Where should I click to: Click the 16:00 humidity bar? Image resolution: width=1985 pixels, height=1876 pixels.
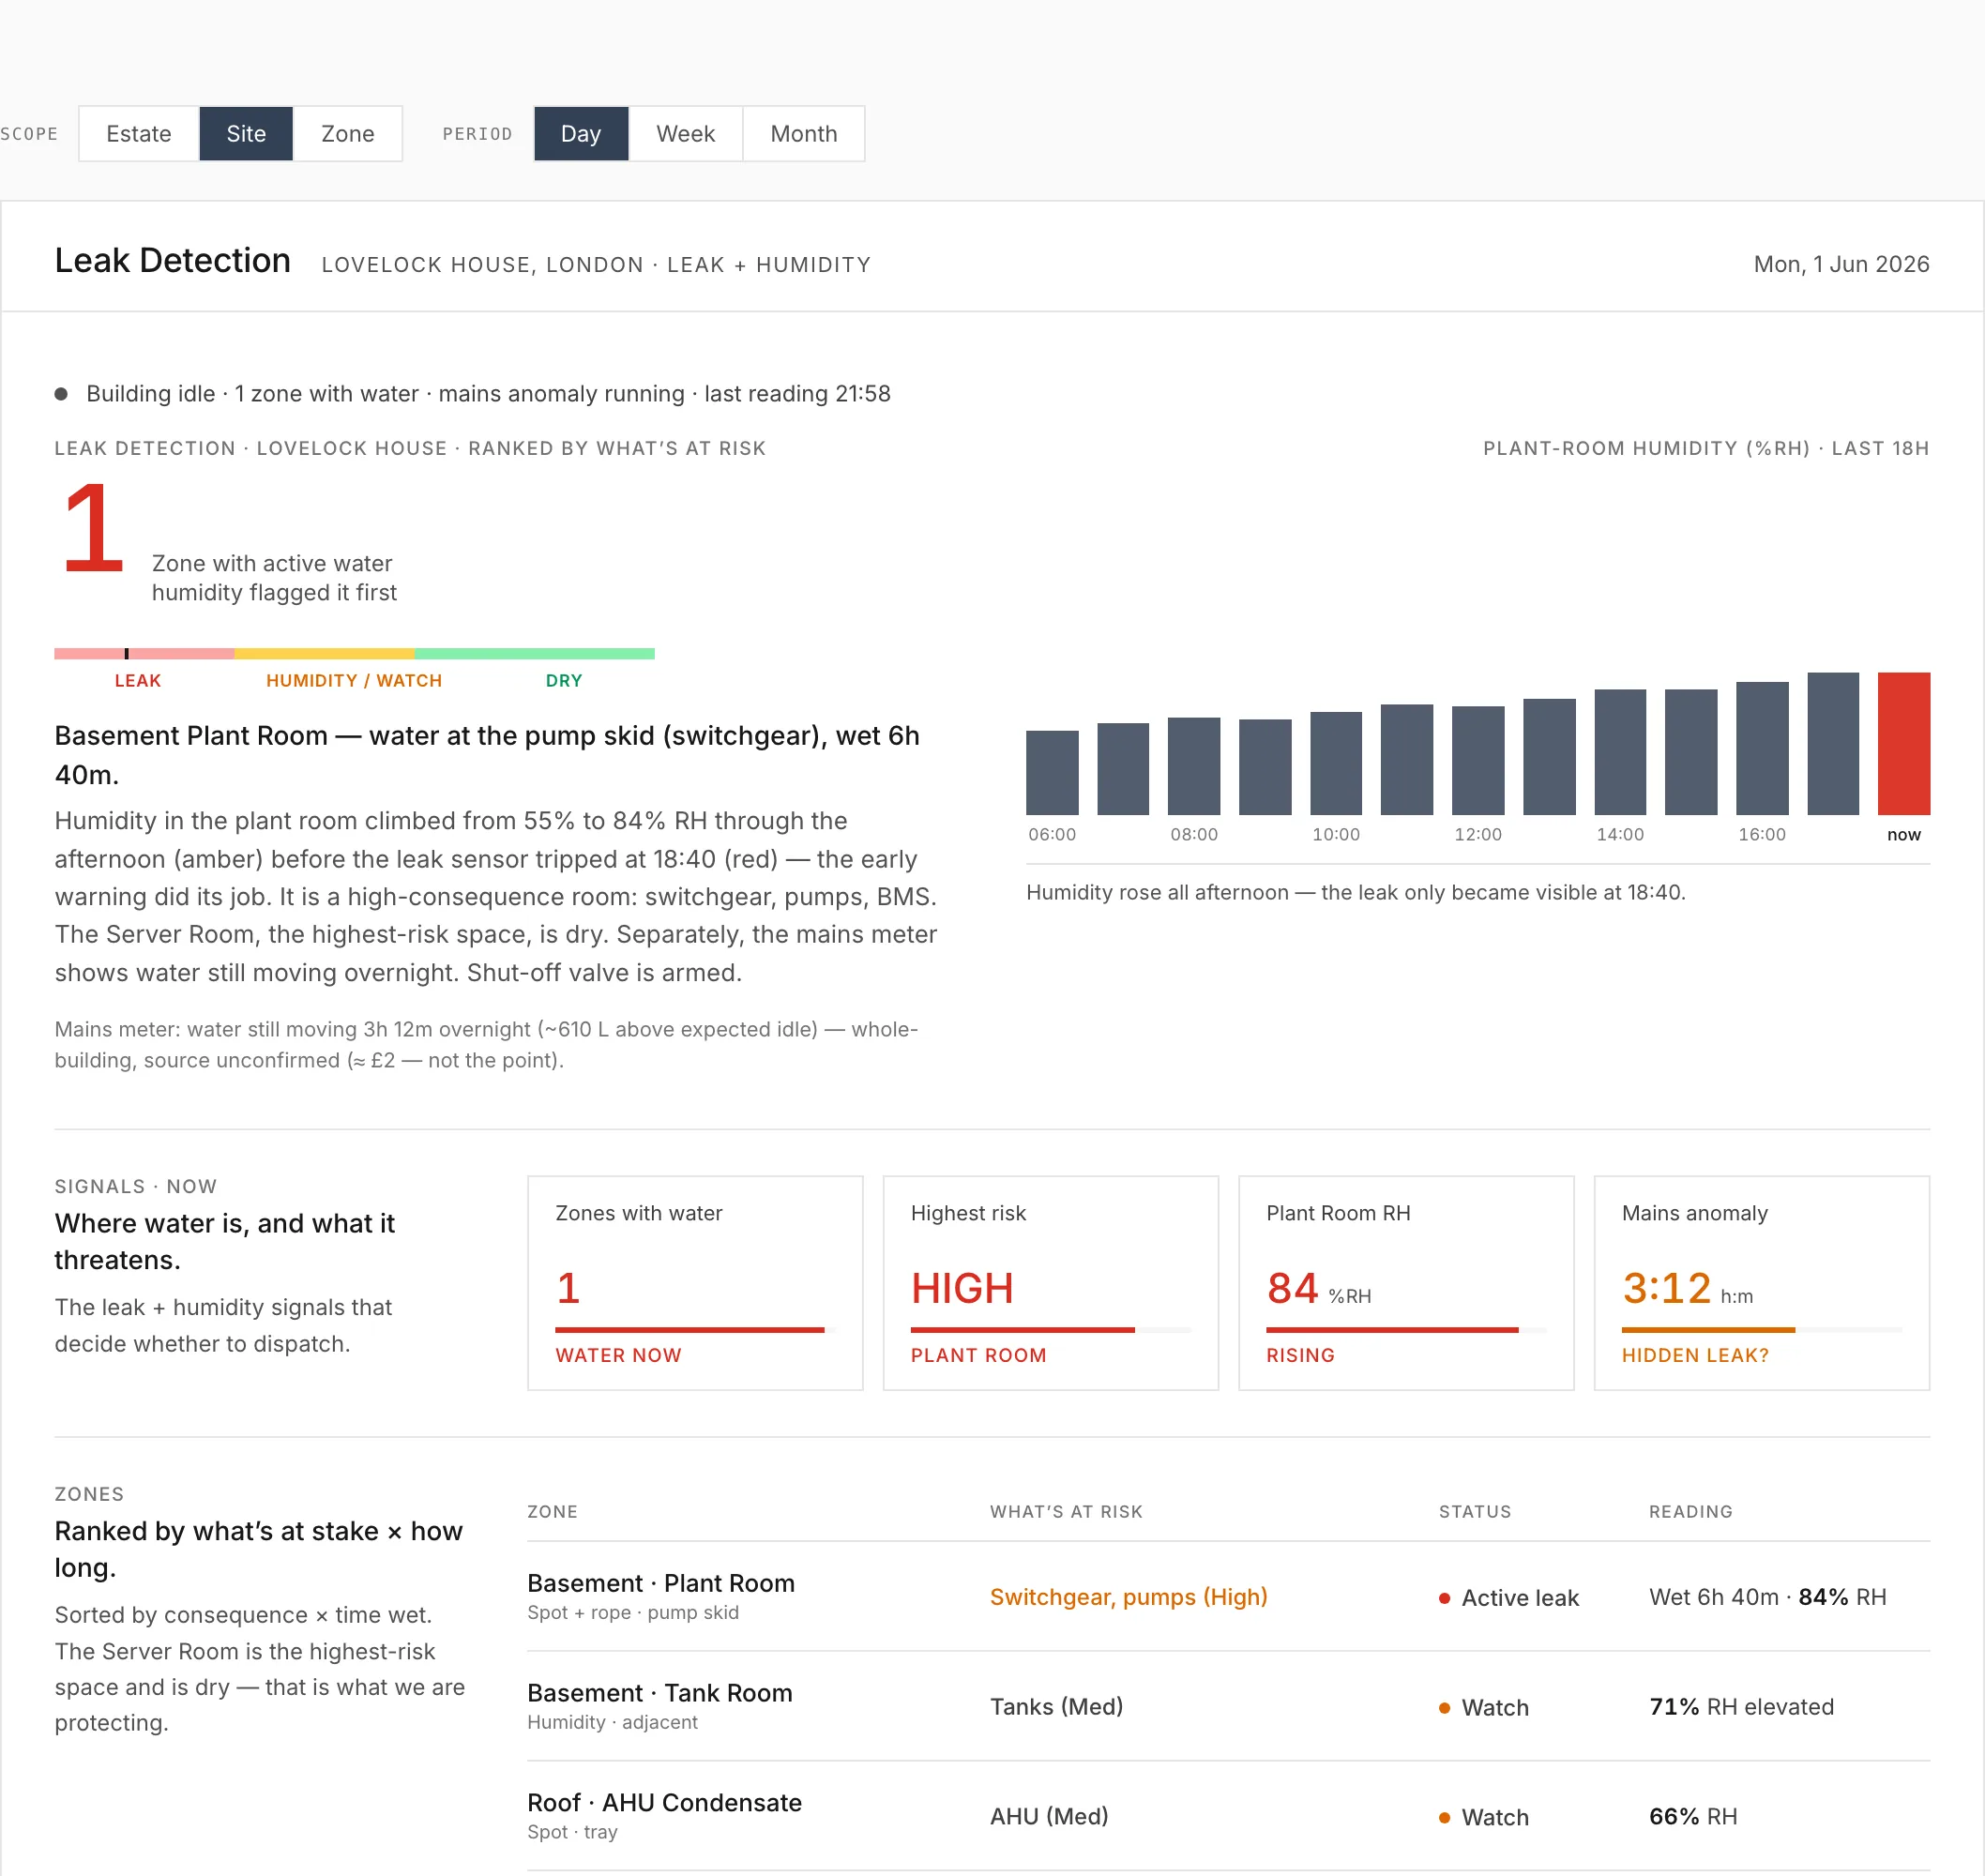point(1762,748)
